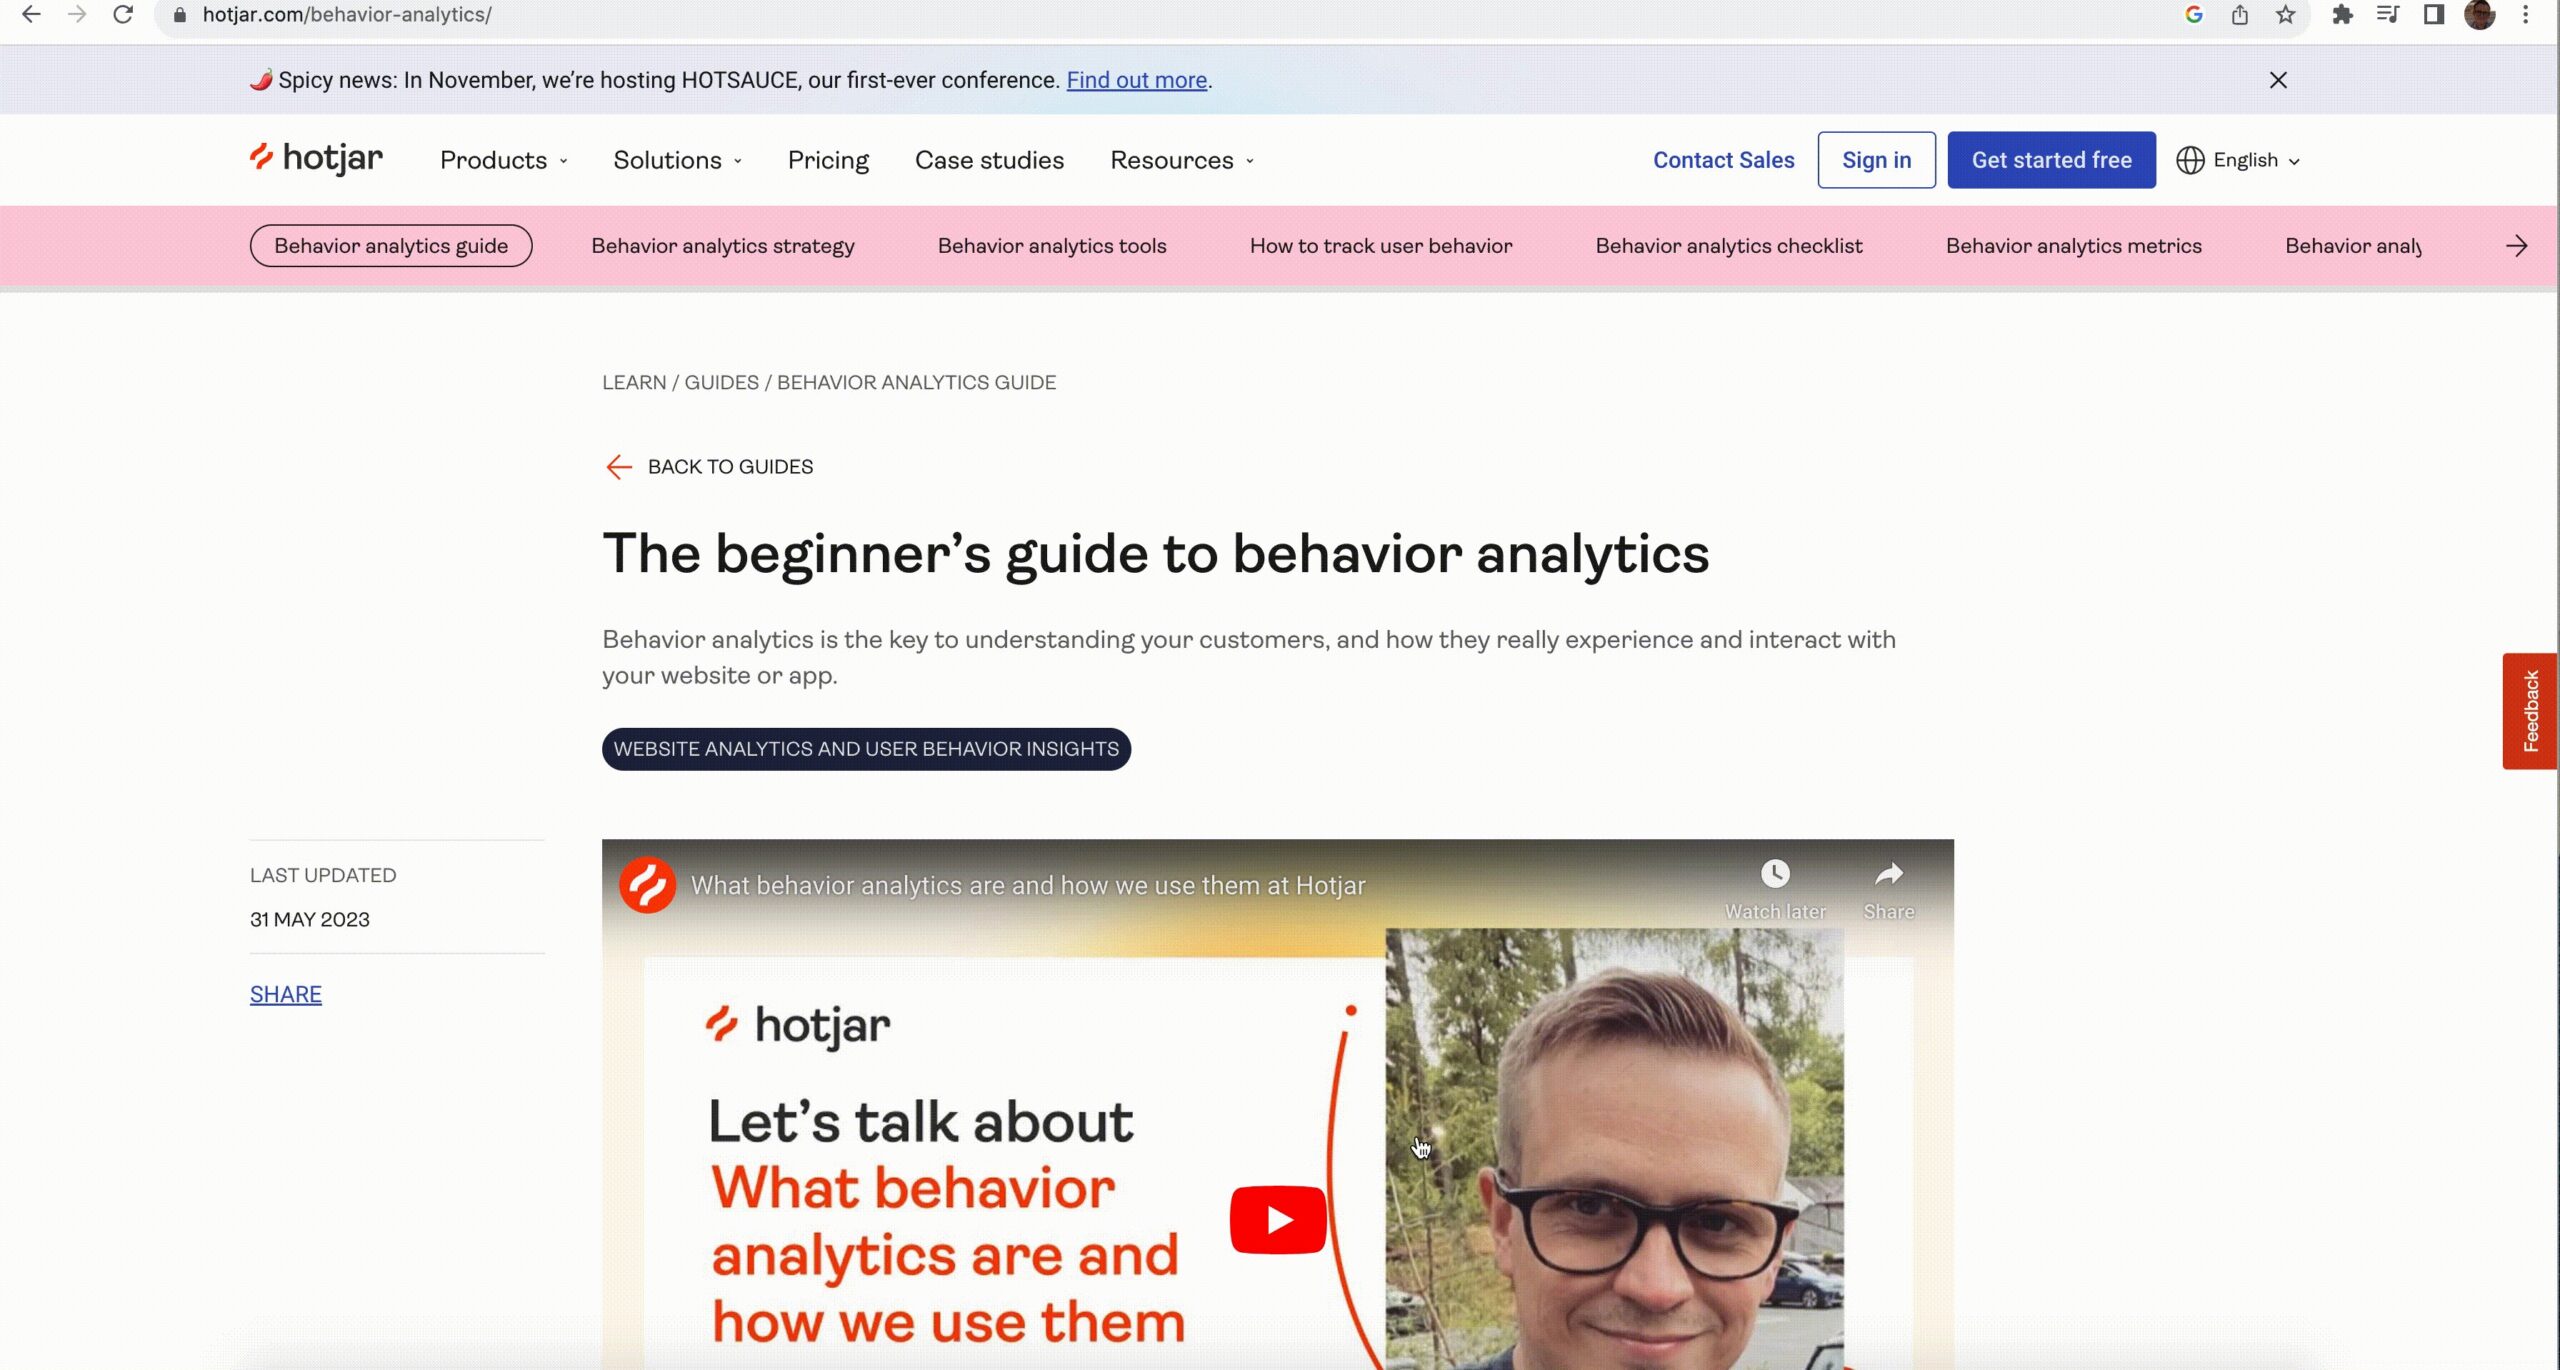This screenshot has width=2560, height=1370.
Task: Expand the Products dropdown menu
Action: (x=504, y=160)
